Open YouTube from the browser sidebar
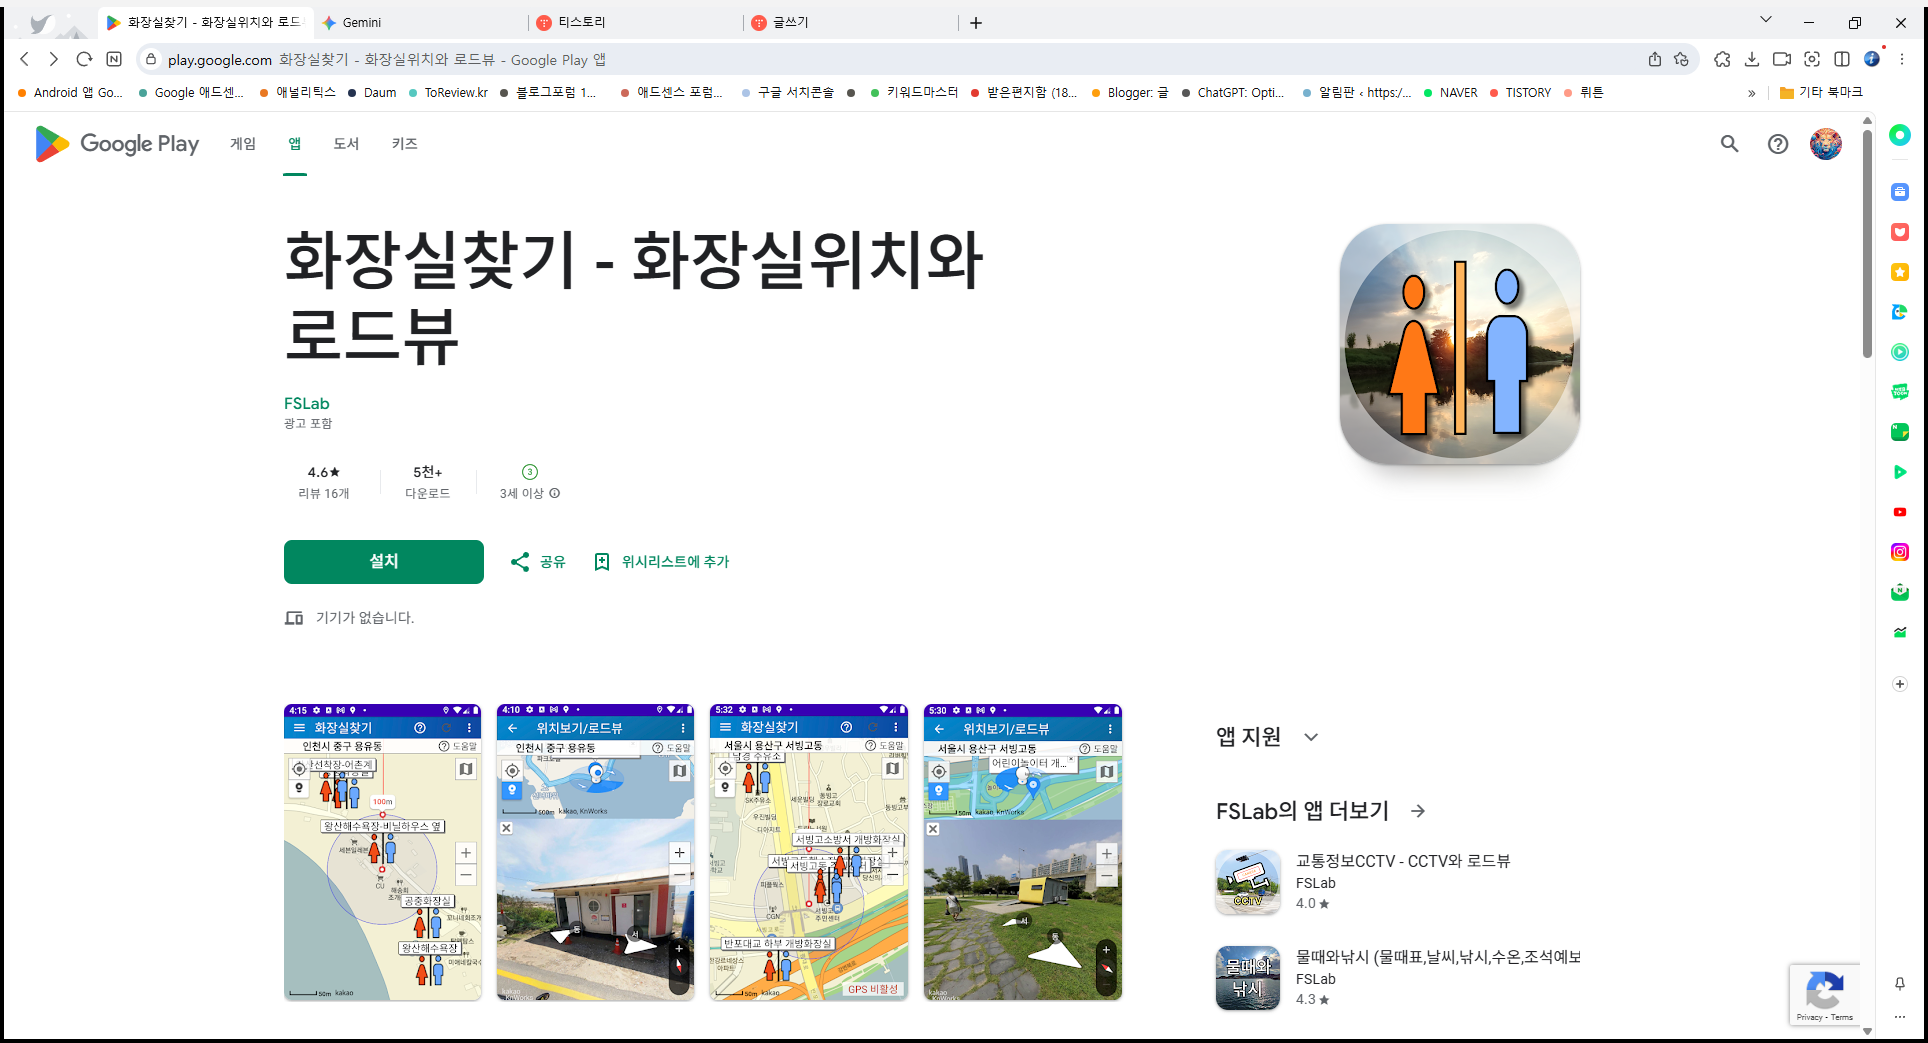The height and width of the screenshot is (1043, 1928). click(x=1900, y=512)
